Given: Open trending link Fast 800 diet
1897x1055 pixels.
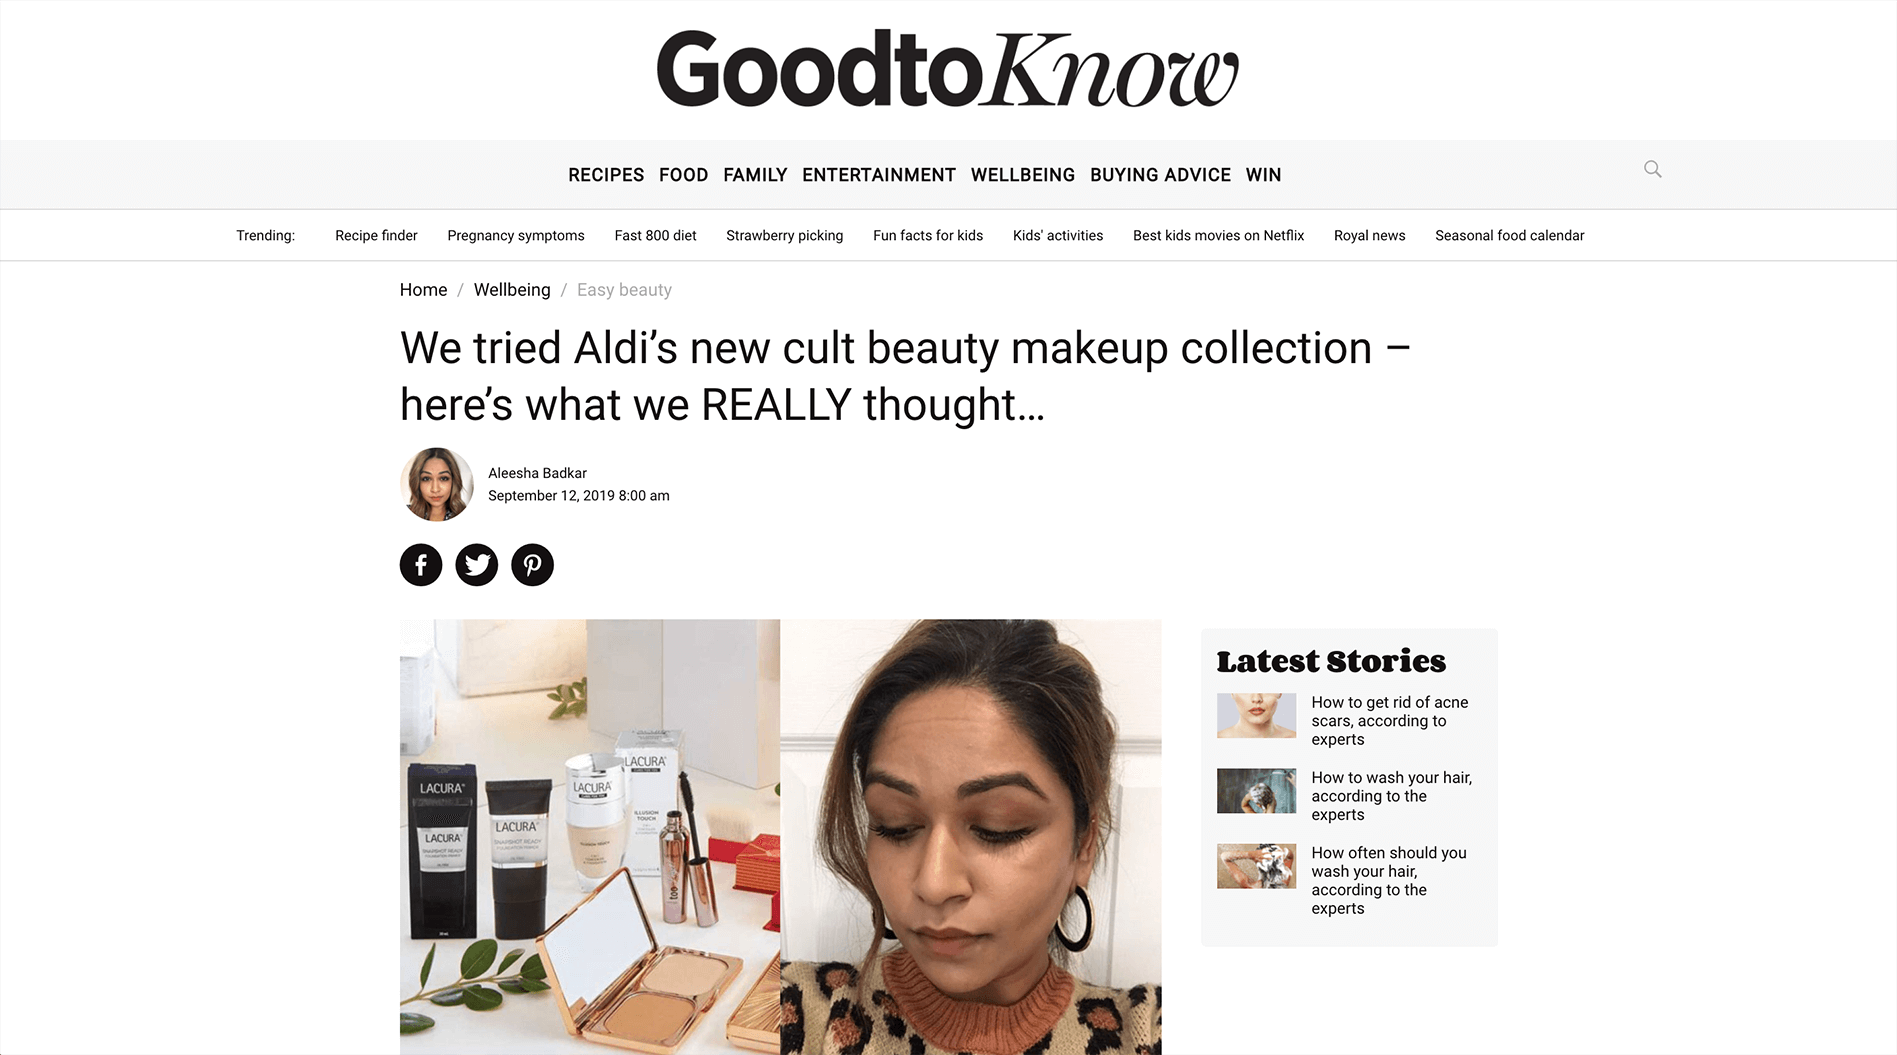Looking at the screenshot, I should coord(655,236).
